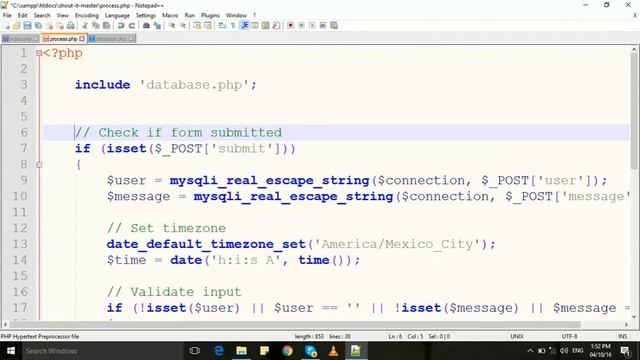Open the File menu
Screen dimensions: 640x360
(x=7, y=15)
